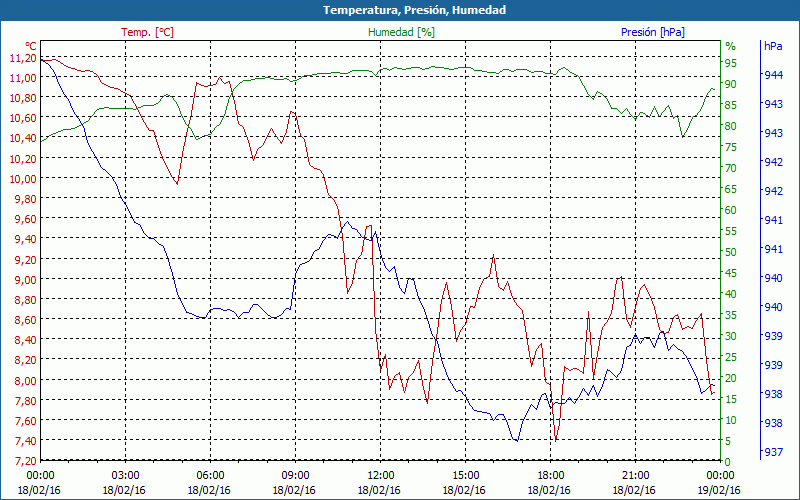Click the green "25" humidity axis value
800x500 pixels.
(731, 357)
